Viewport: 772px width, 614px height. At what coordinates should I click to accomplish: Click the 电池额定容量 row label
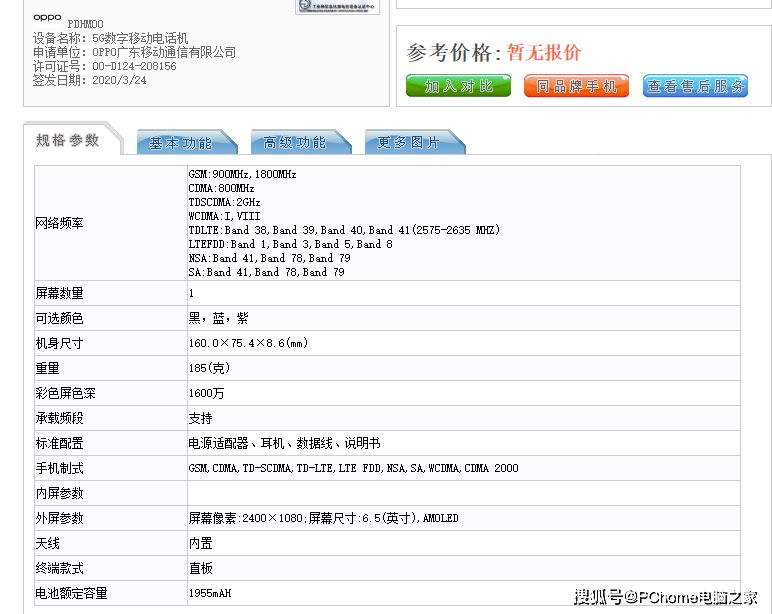click(x=71, y=593)
